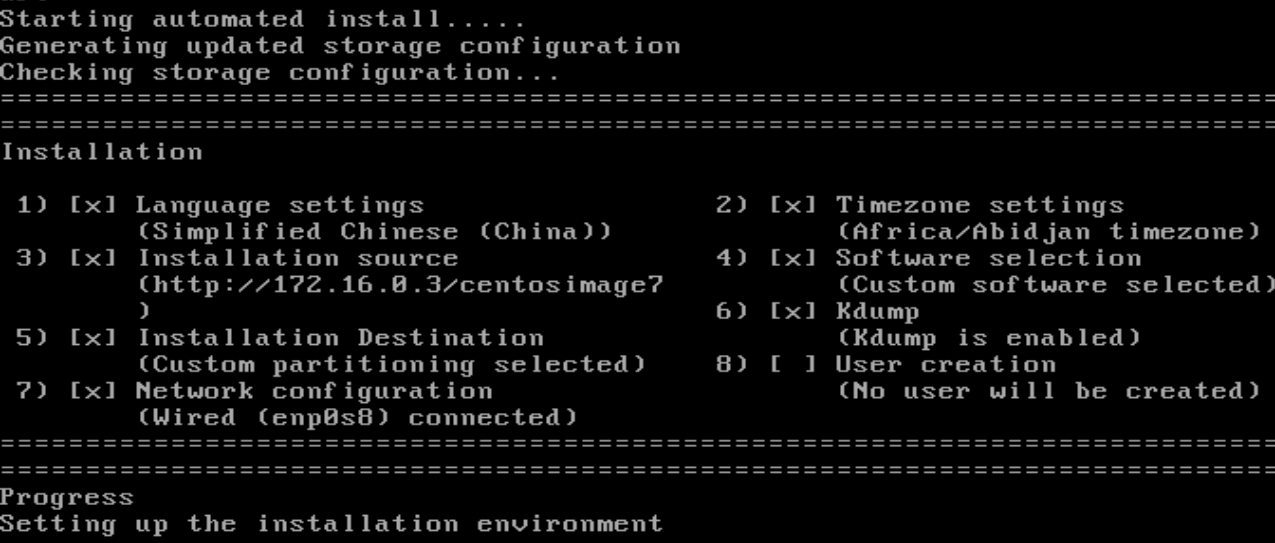Click the "Simplified Chinese (China)" language value
Image resolution: width=1275 pixels, height=543 pixels.
373,232
